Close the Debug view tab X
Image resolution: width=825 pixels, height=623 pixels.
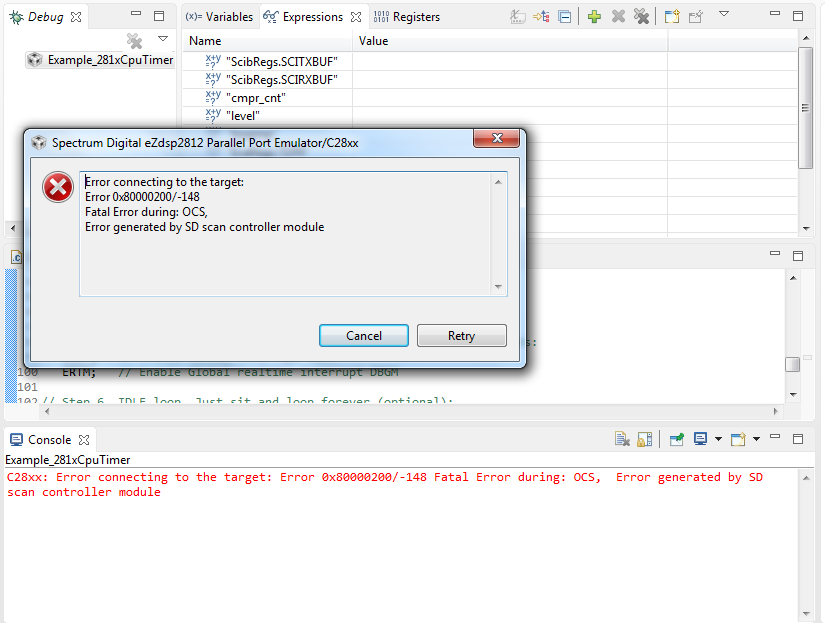point(76,17)
